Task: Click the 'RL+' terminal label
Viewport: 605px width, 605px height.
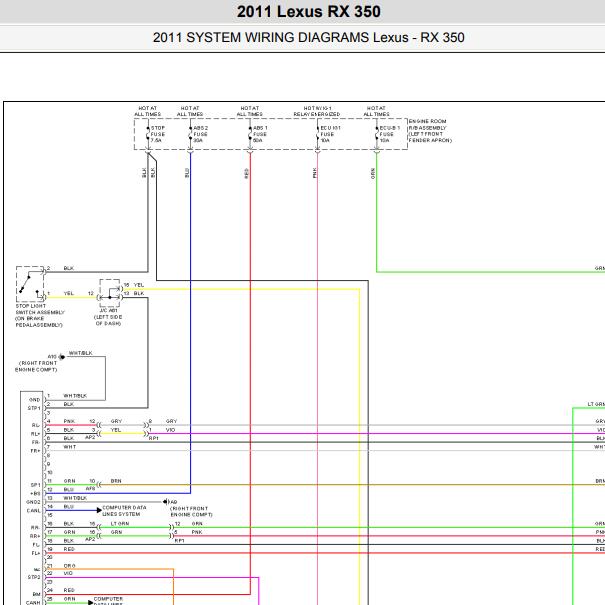Action: pyautogui.click(x=35, y=434)
